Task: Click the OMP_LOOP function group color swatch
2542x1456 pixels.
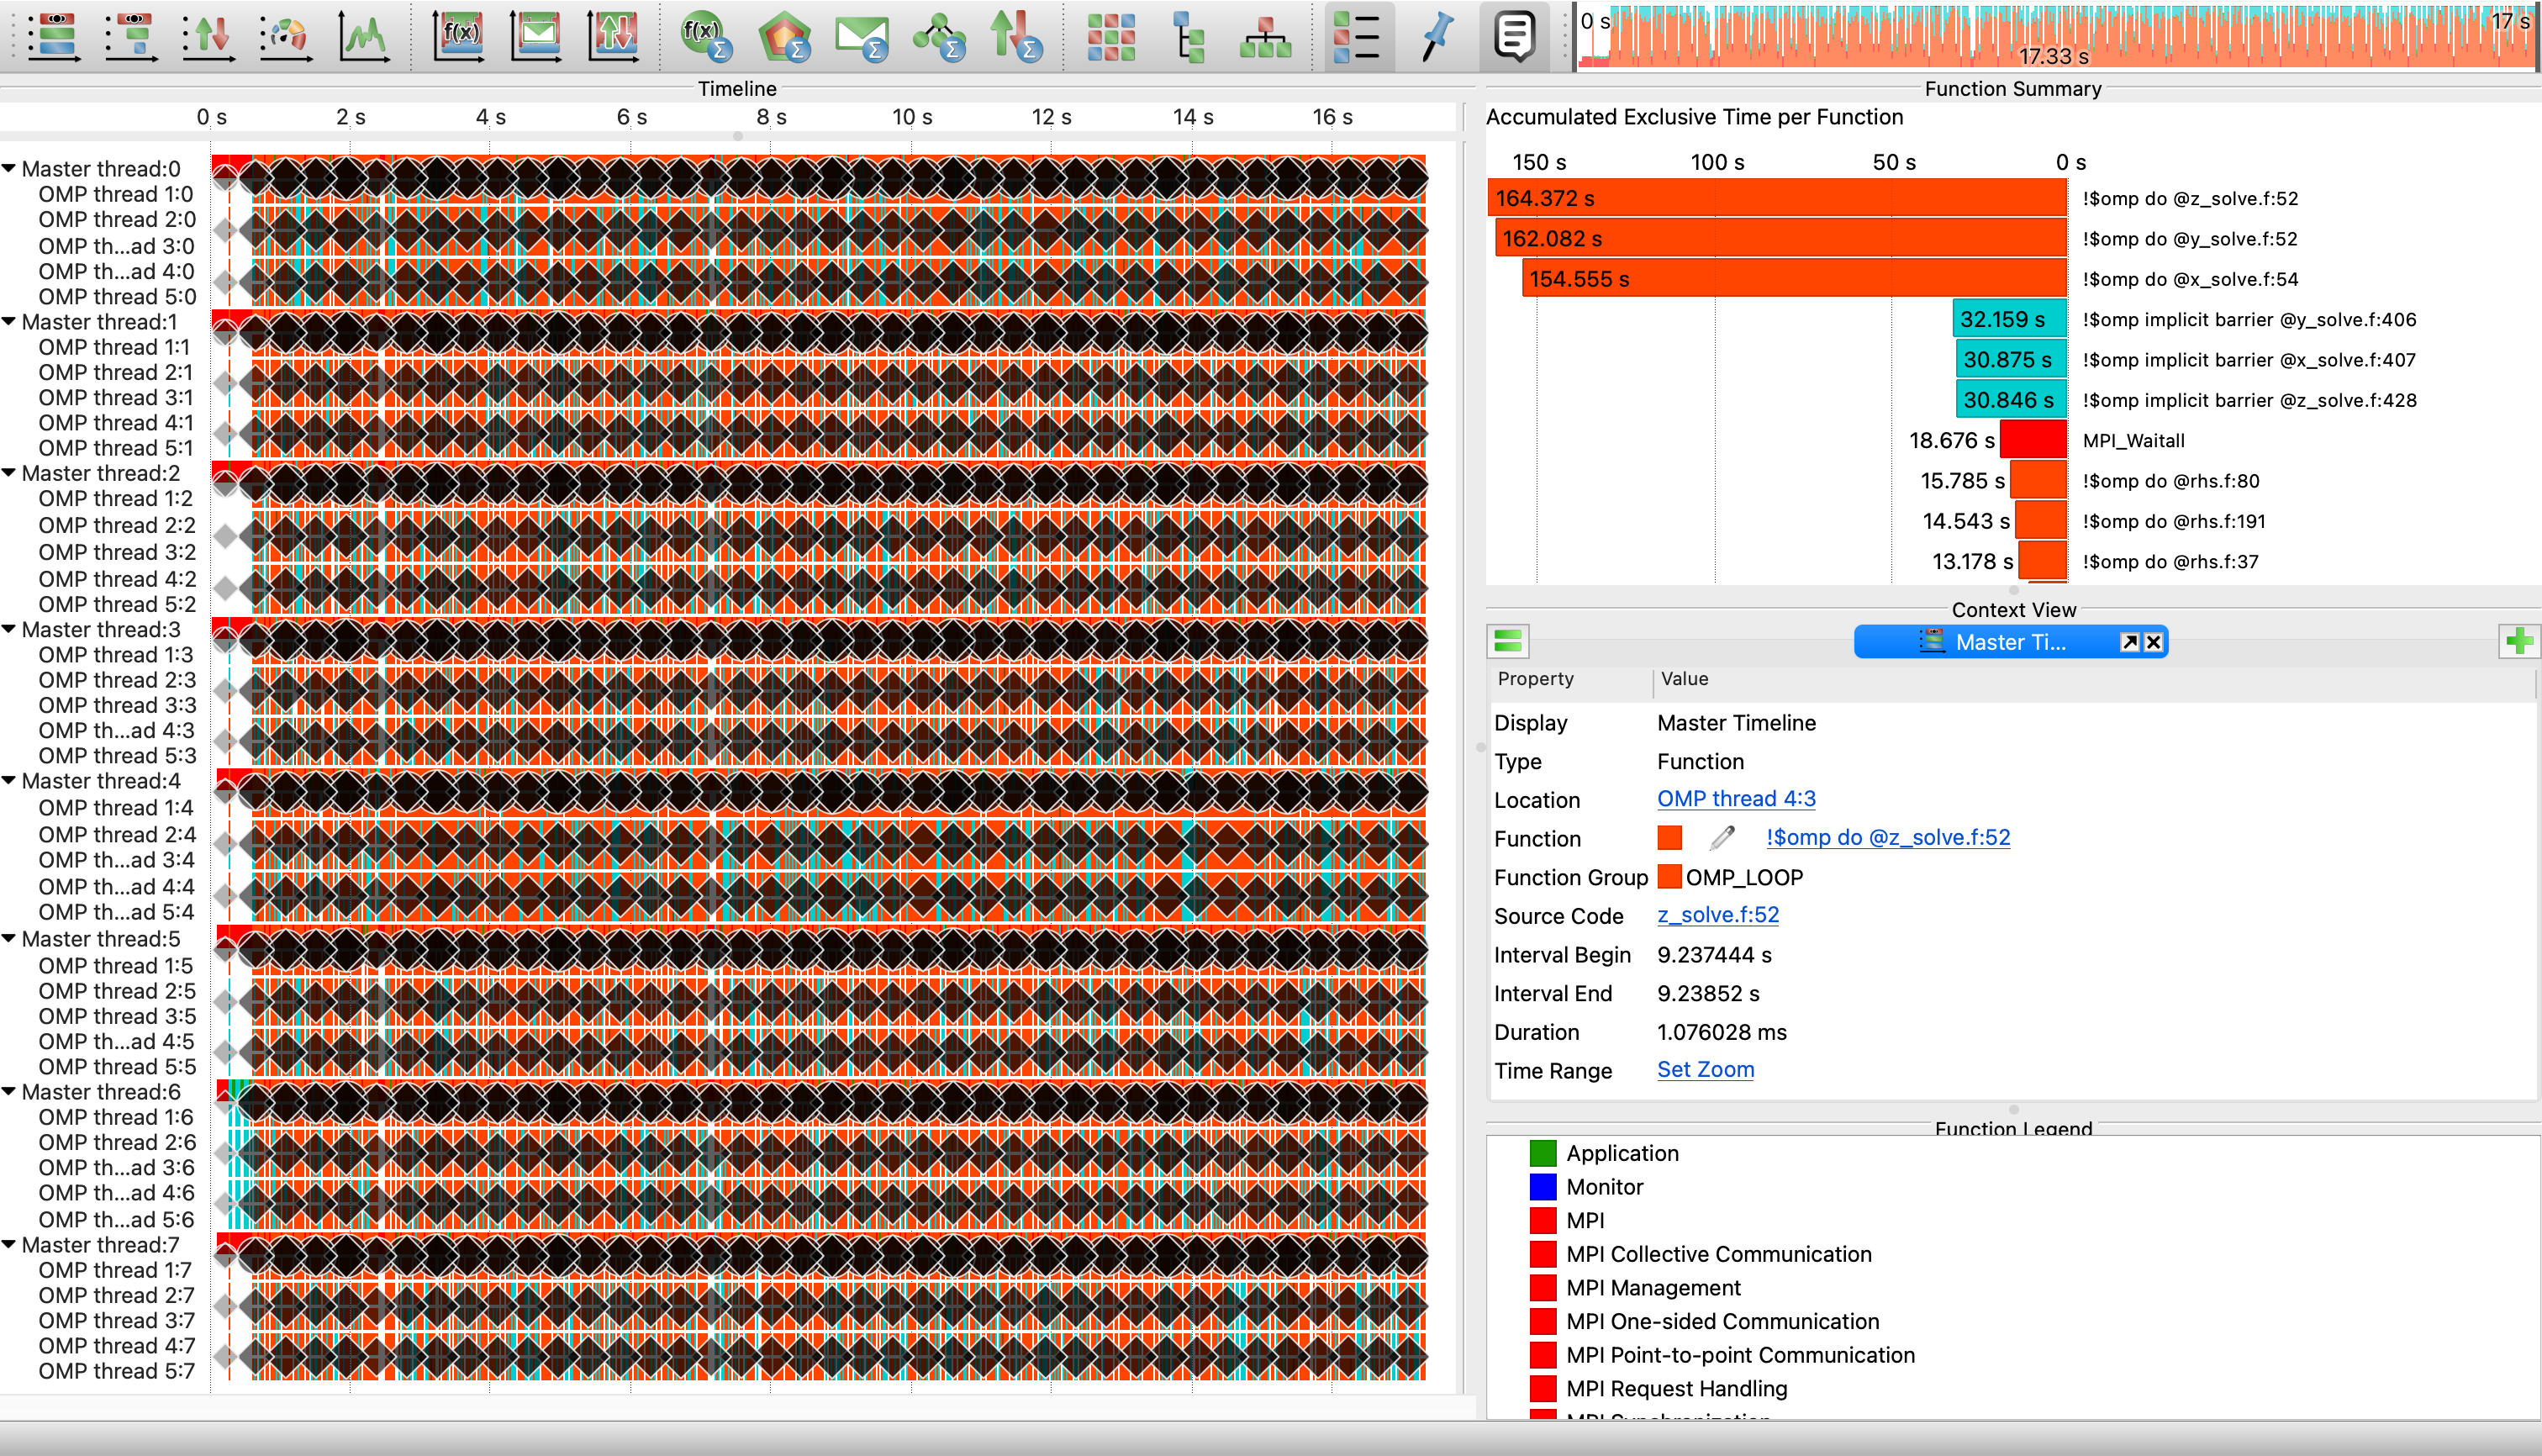Action: click(x=1669, y=877)
